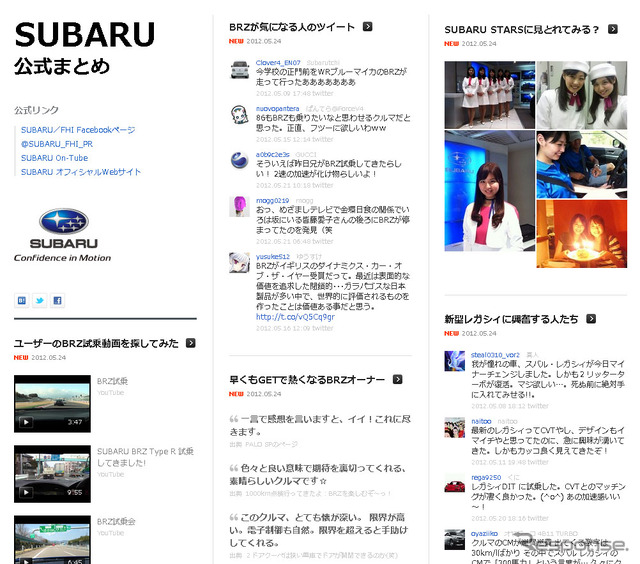Click arrow icon next to 早くもGETで熱くなるBRZオーナー

(398, 380)
